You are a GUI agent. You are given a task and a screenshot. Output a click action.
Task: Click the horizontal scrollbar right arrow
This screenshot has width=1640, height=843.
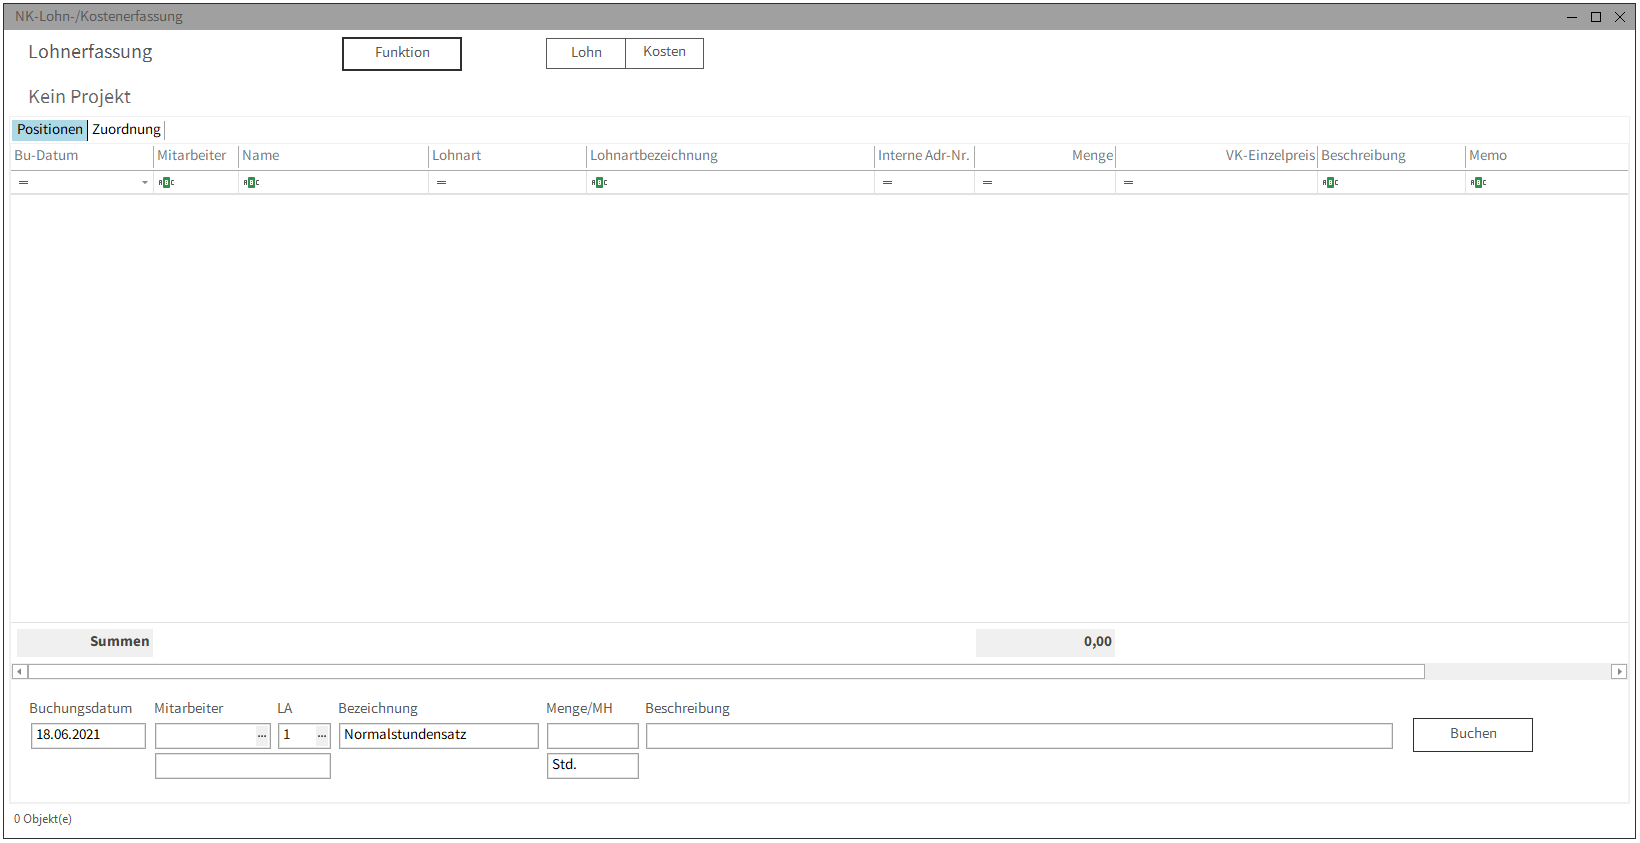pos(1619,672)
